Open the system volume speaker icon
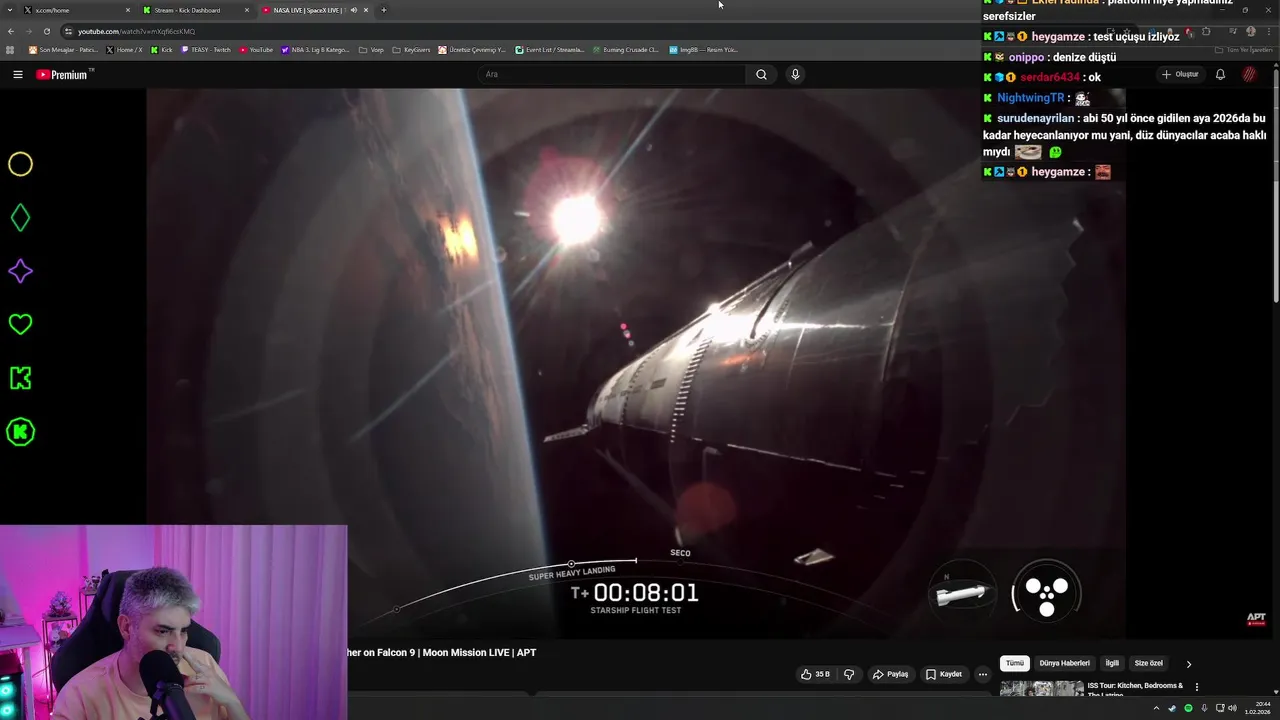The width and height of the screenshot is (1280, 720). [1232, 708]
